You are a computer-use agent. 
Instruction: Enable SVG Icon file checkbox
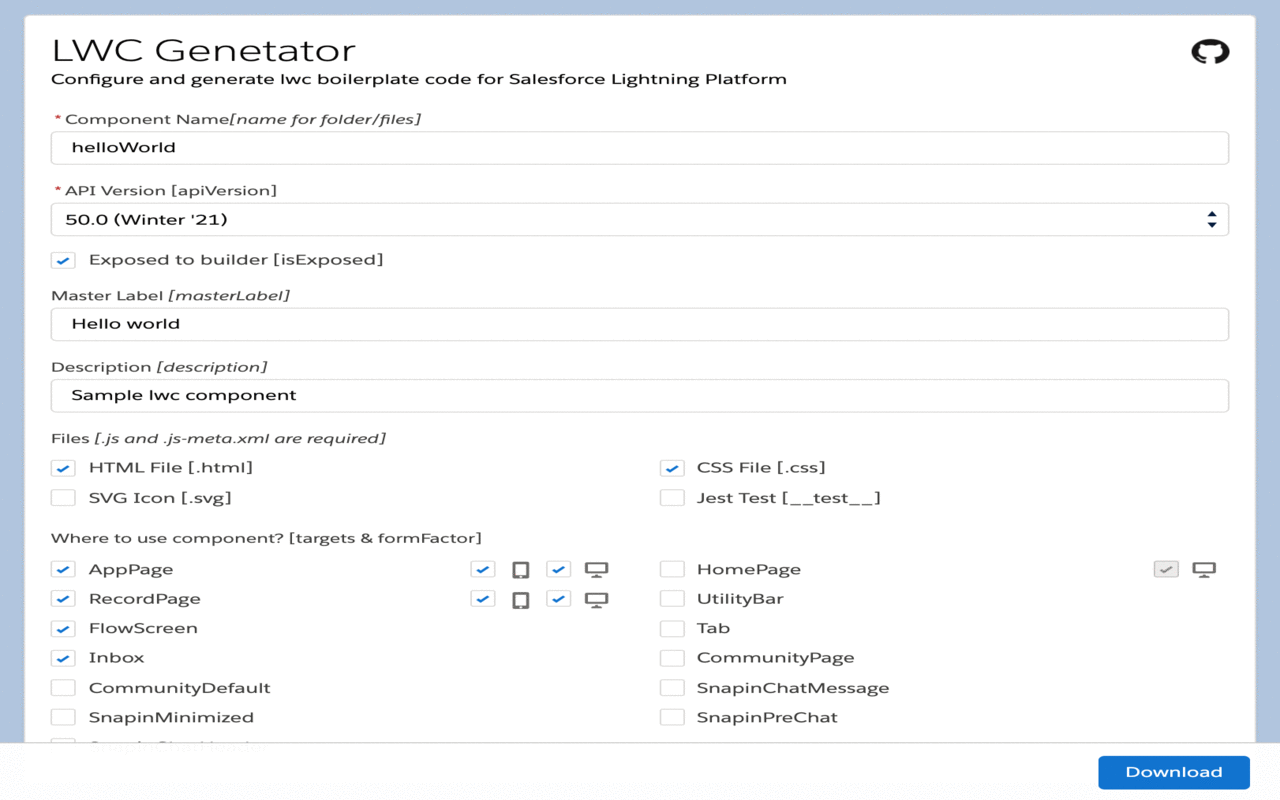(63, 498)
